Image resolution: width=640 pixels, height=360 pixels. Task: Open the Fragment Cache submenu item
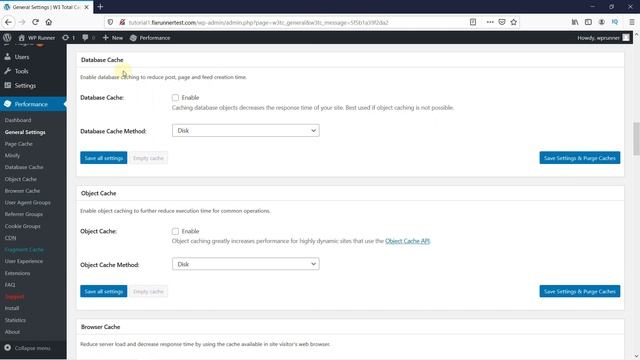tap(24, 249)
